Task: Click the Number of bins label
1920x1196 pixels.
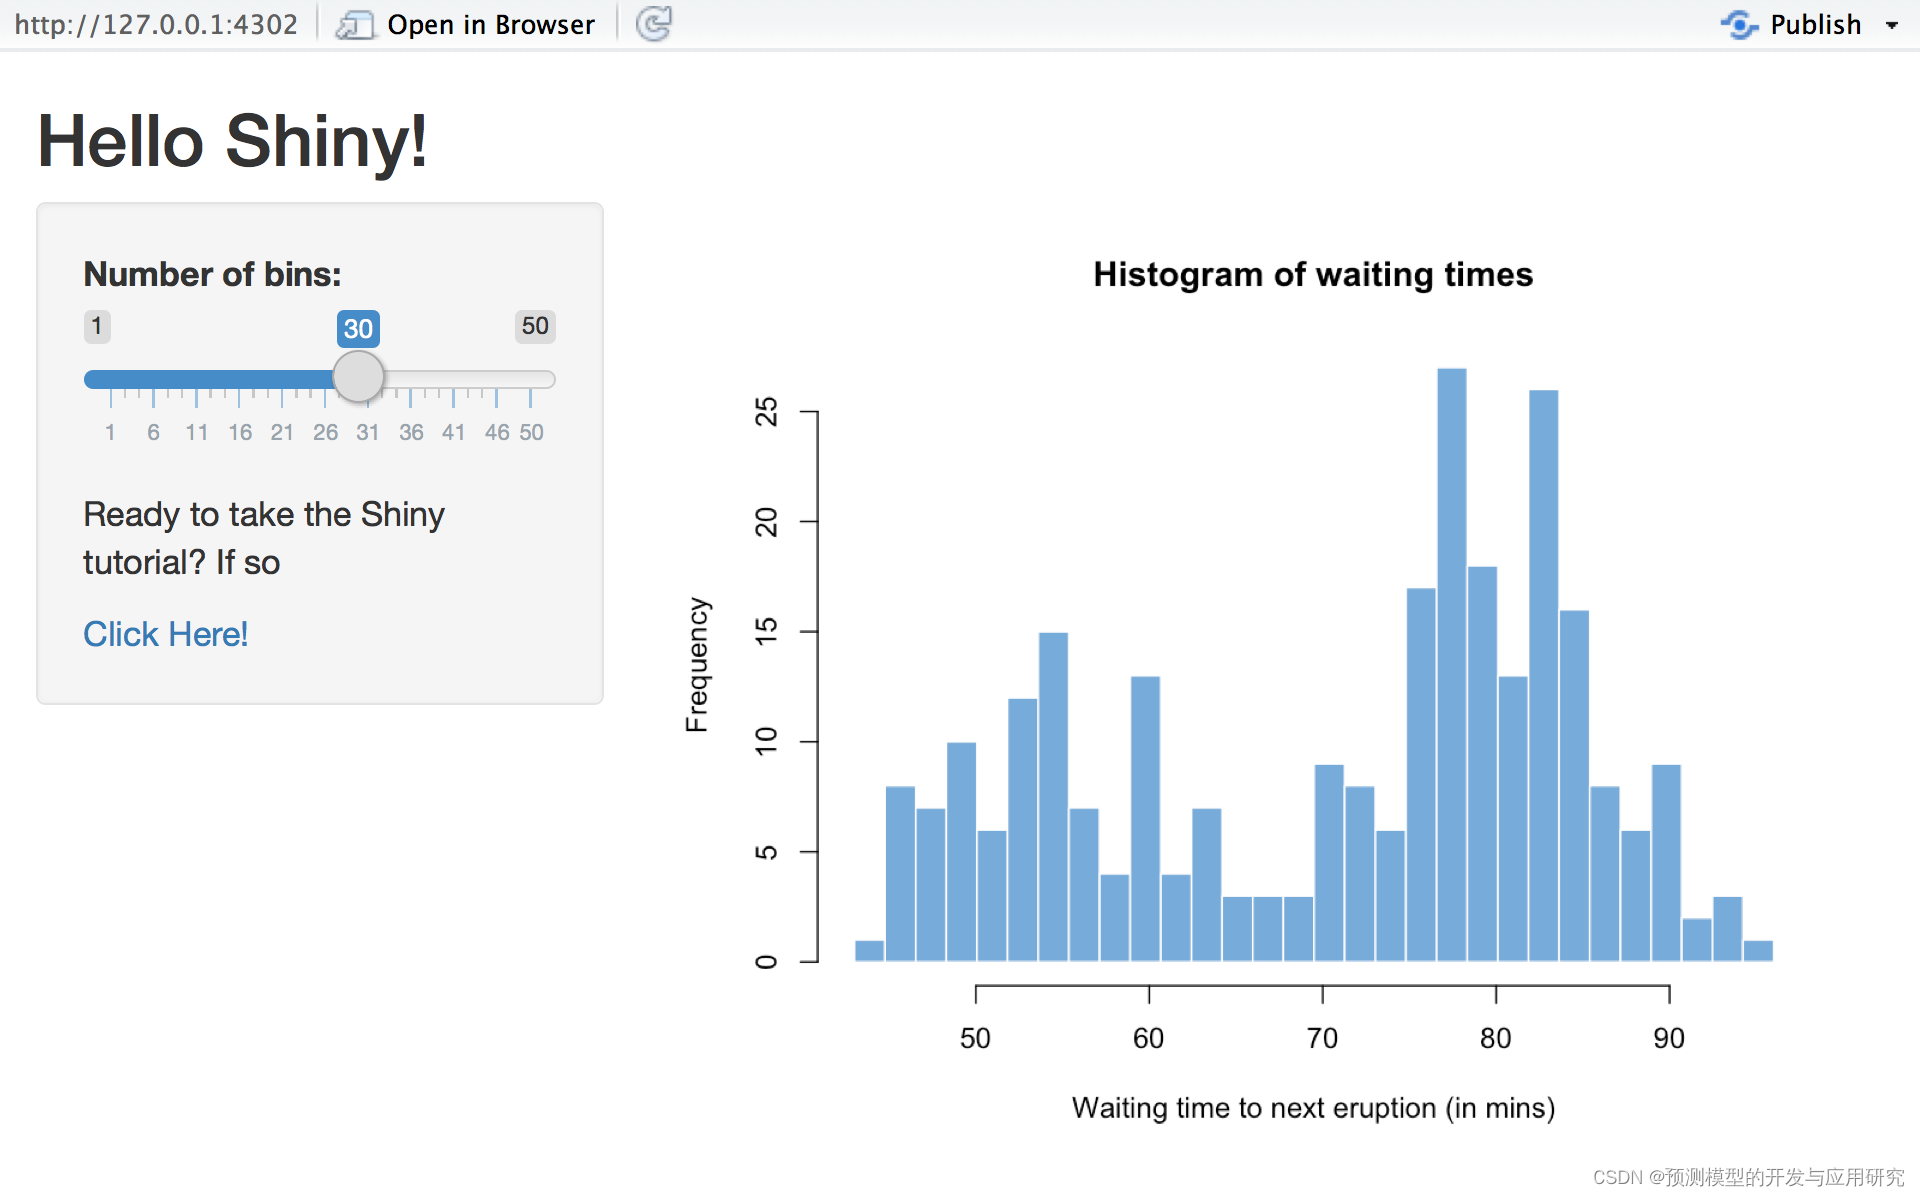Action: pos(212,274)
